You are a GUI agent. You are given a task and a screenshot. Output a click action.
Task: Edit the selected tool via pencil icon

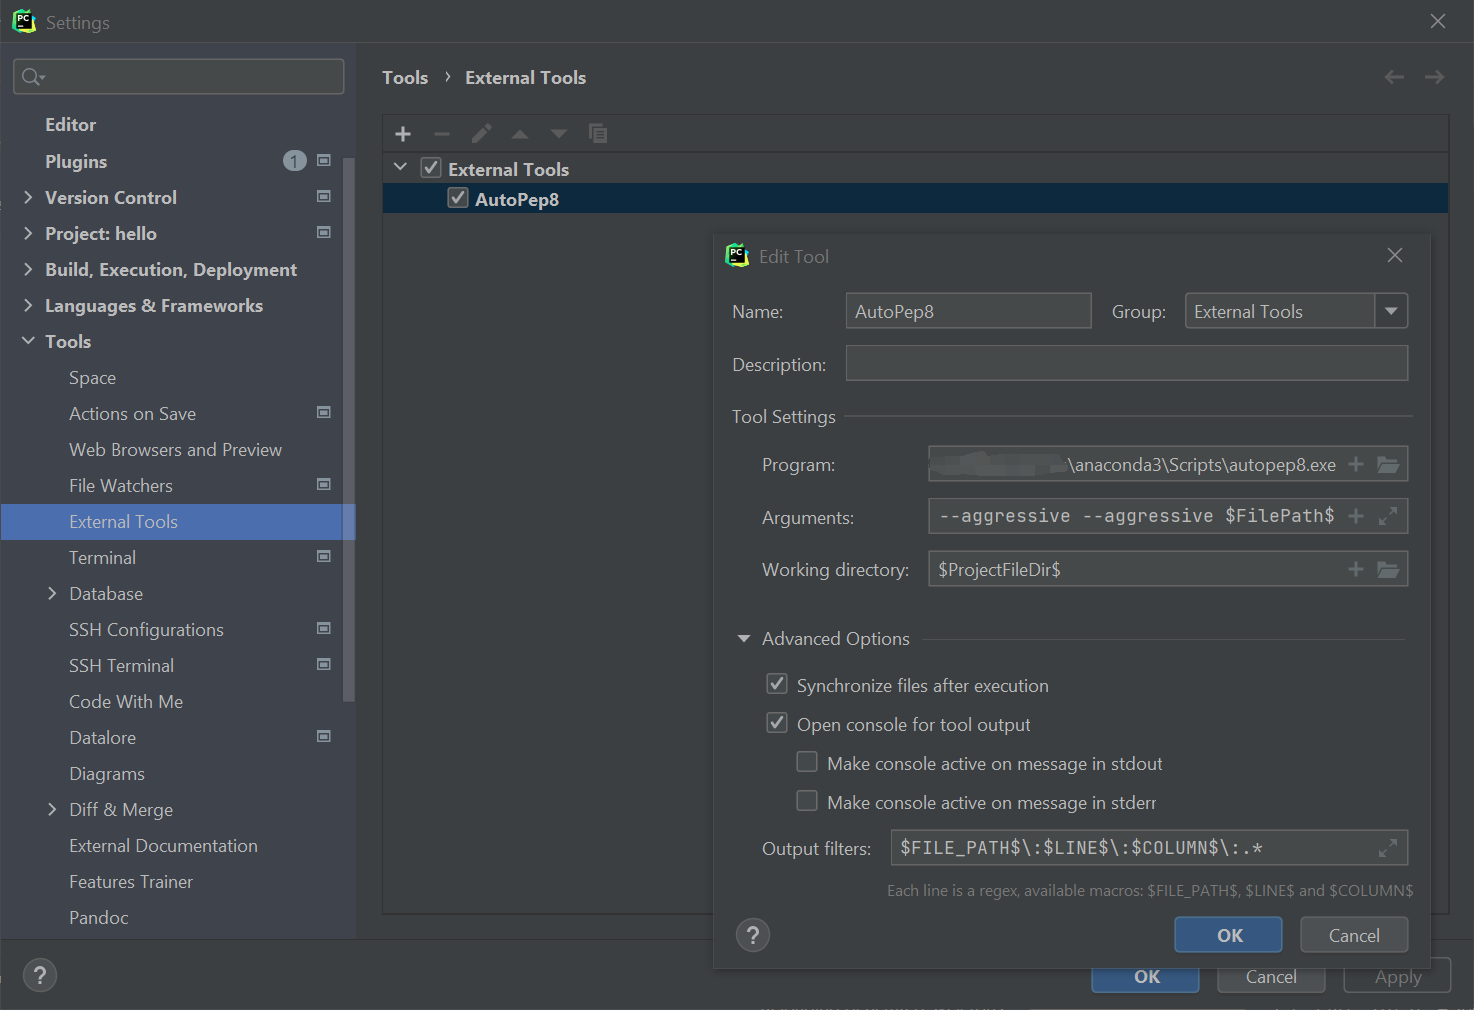(x=481, y=133)
